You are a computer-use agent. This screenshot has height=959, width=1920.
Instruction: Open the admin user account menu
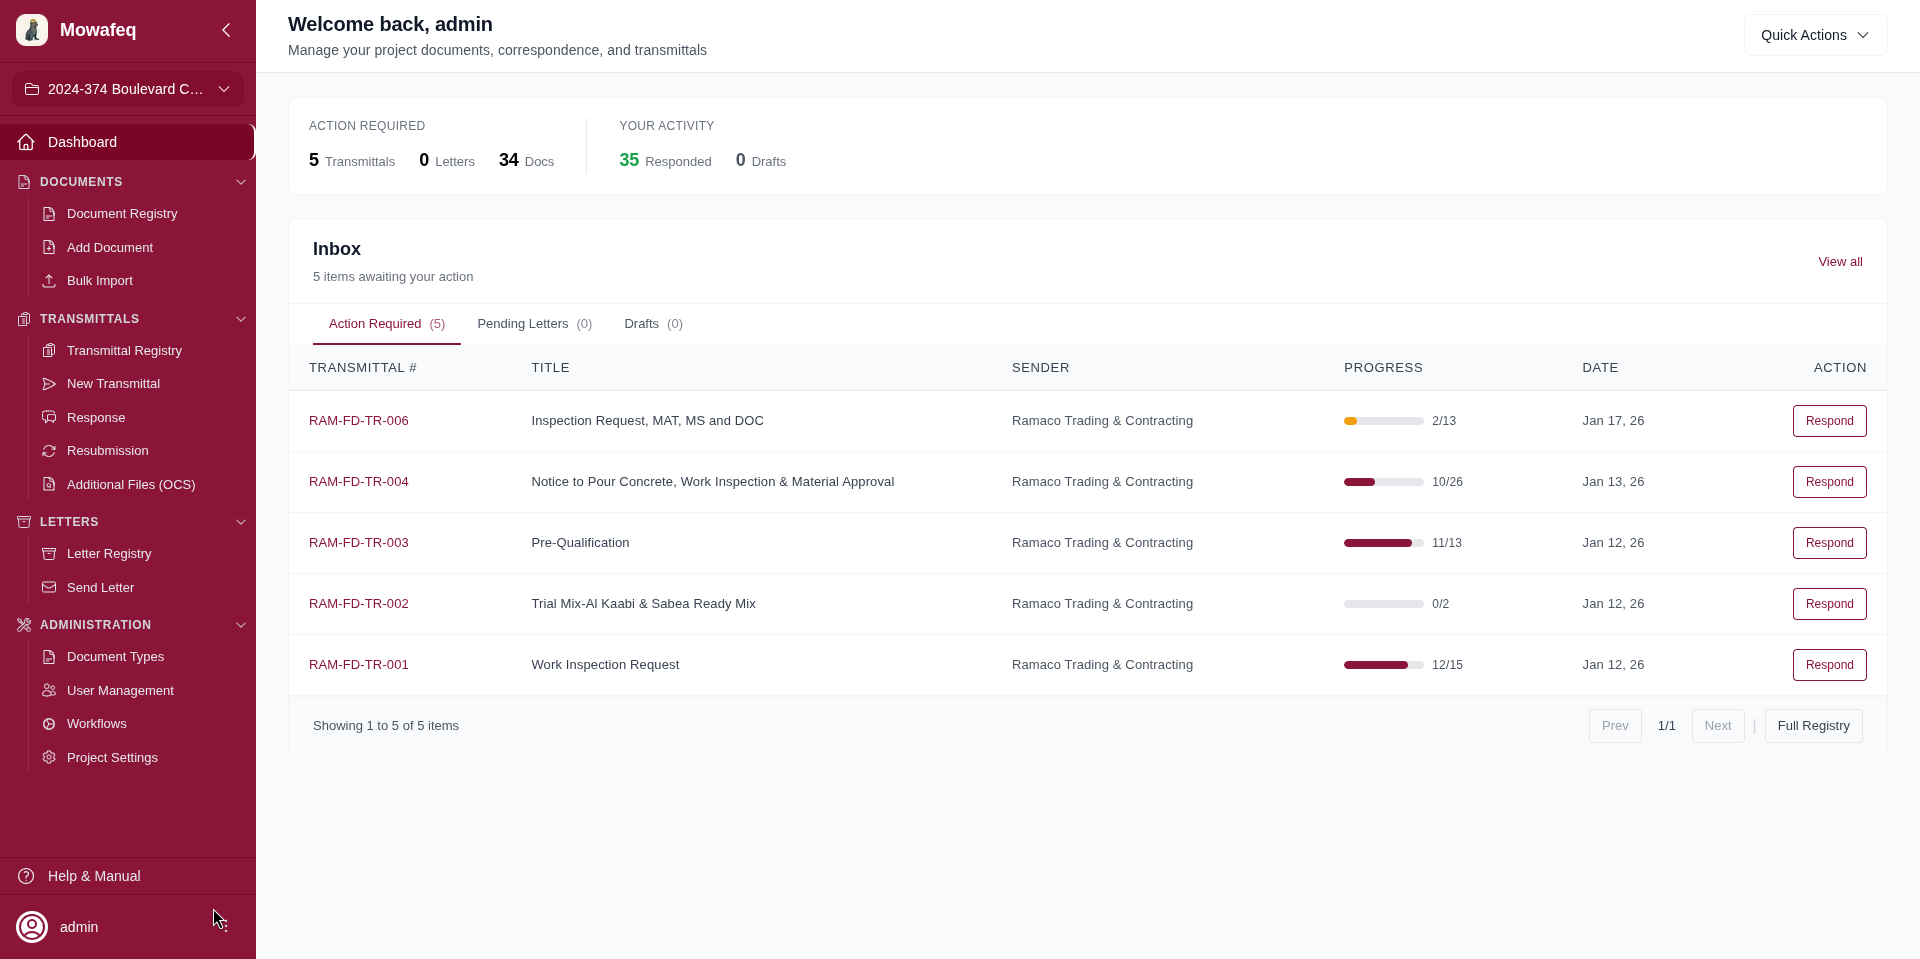pos(79,927)
